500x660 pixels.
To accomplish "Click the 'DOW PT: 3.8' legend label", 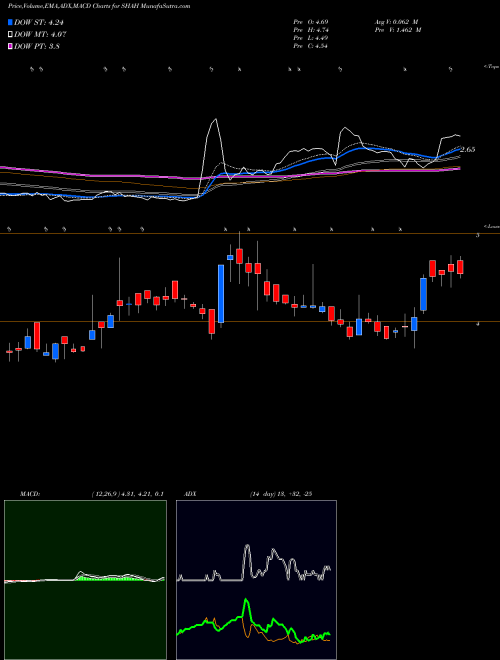I will tap(37, 46).
